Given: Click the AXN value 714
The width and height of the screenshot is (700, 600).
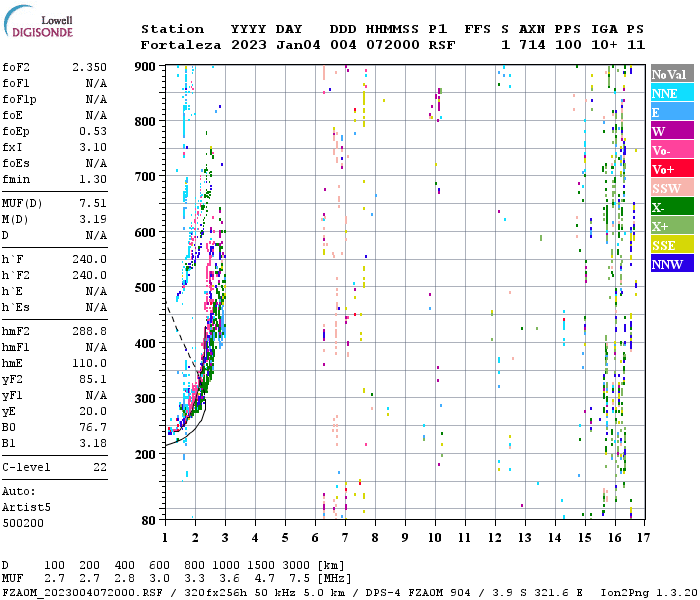Looking at the screenshot, I should tap(532, 45).
